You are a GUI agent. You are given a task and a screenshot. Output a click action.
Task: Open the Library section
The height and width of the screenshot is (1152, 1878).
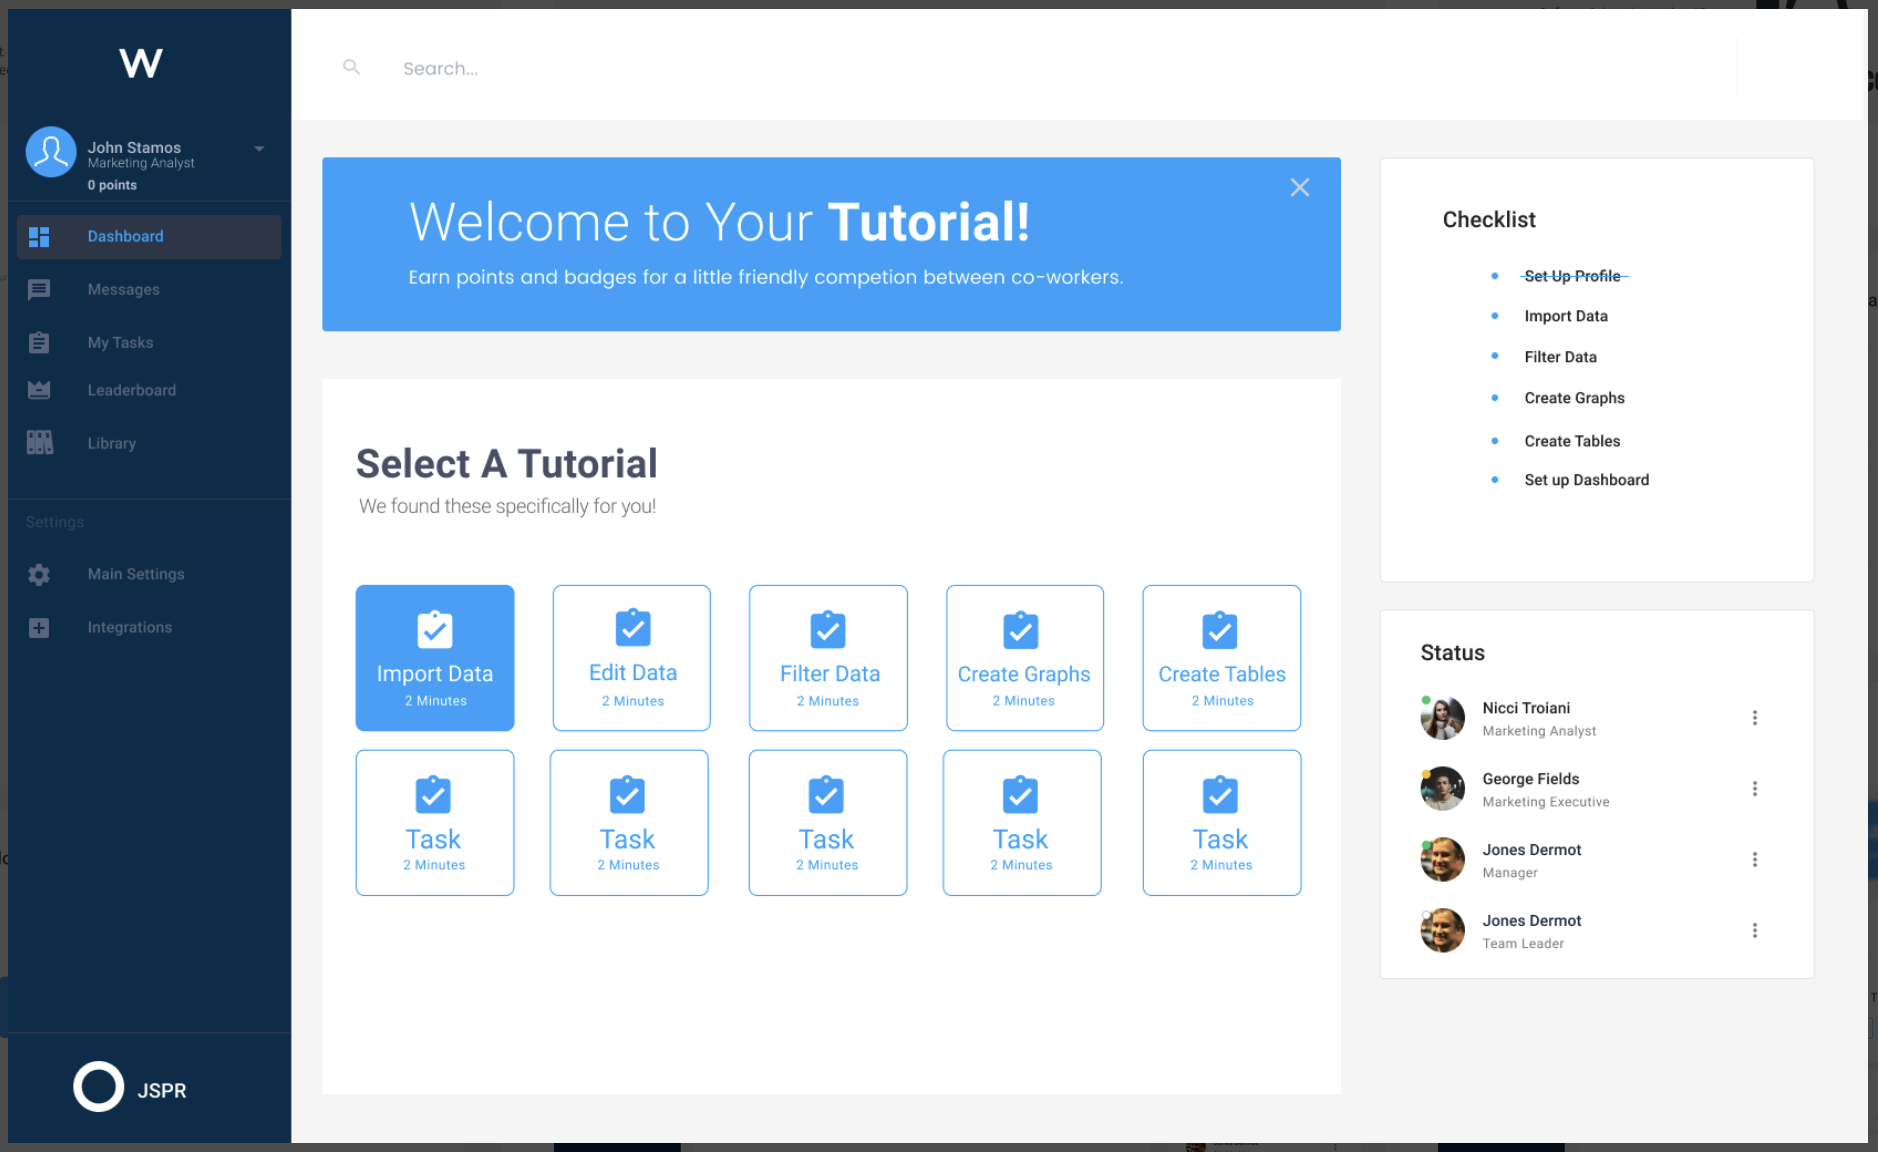coord(111,443)
